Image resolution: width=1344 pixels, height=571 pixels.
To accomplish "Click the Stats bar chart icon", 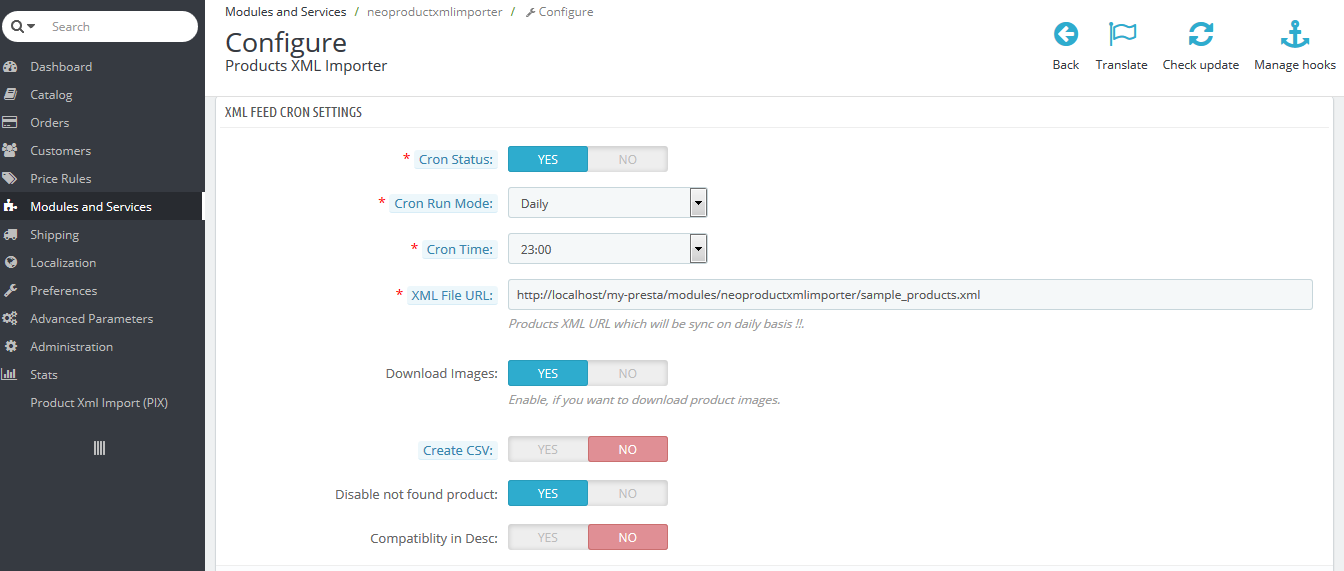I will tap(11, 375).
